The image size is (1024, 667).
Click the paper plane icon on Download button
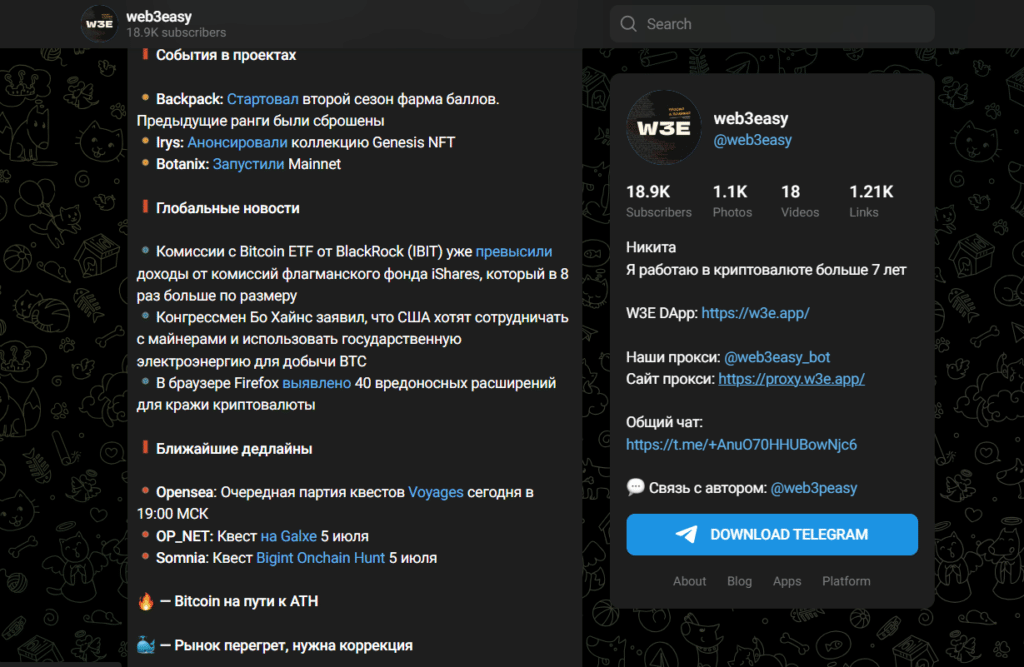point(686,534)
